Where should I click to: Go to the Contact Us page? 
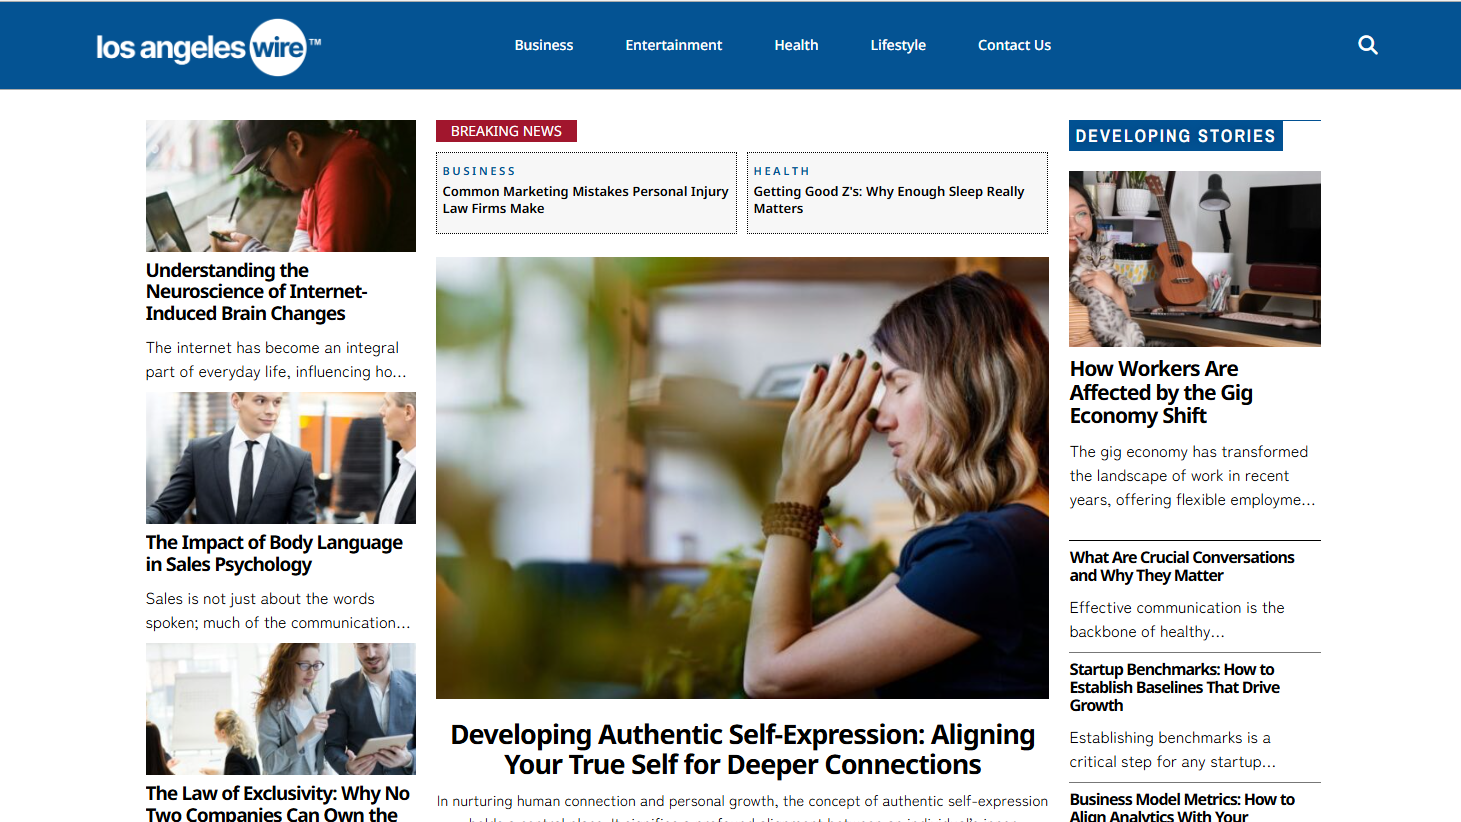[1014, 45]
